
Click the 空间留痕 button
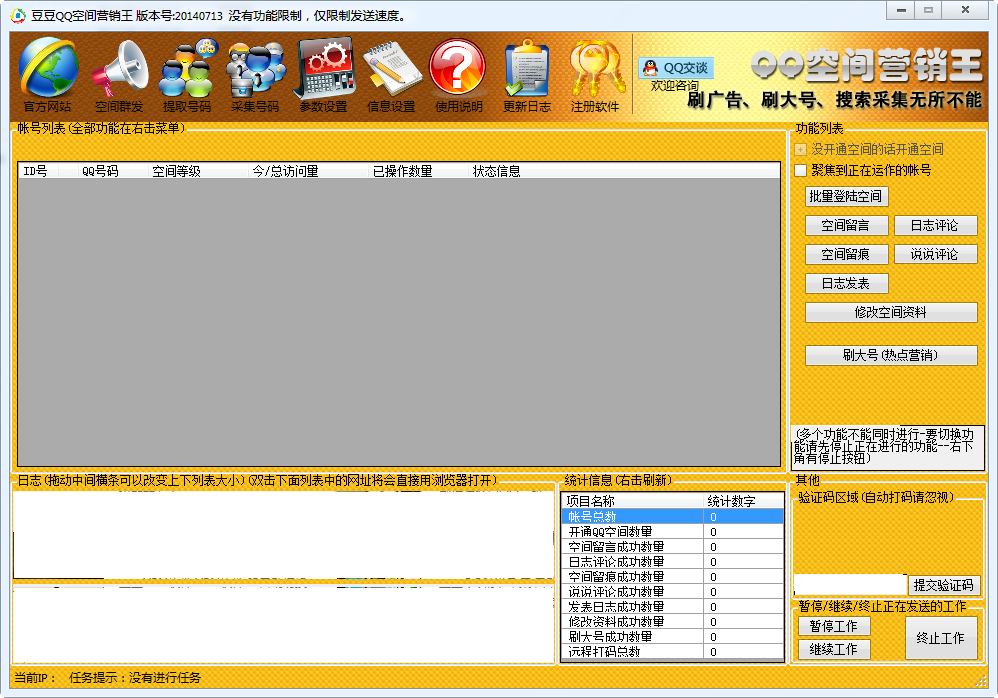tap(846, 255)
